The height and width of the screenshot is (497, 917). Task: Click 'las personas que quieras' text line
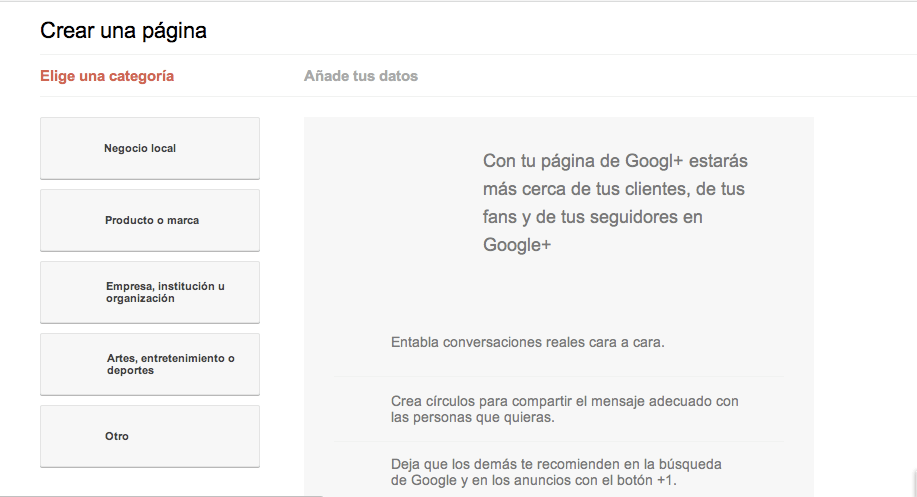coord(472,418)
